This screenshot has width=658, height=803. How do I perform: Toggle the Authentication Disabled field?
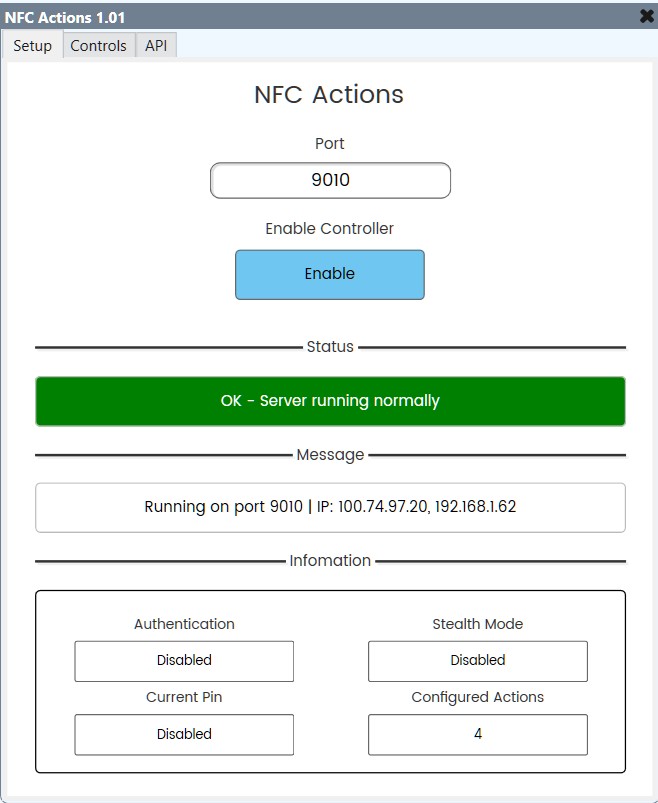[184, 660]
